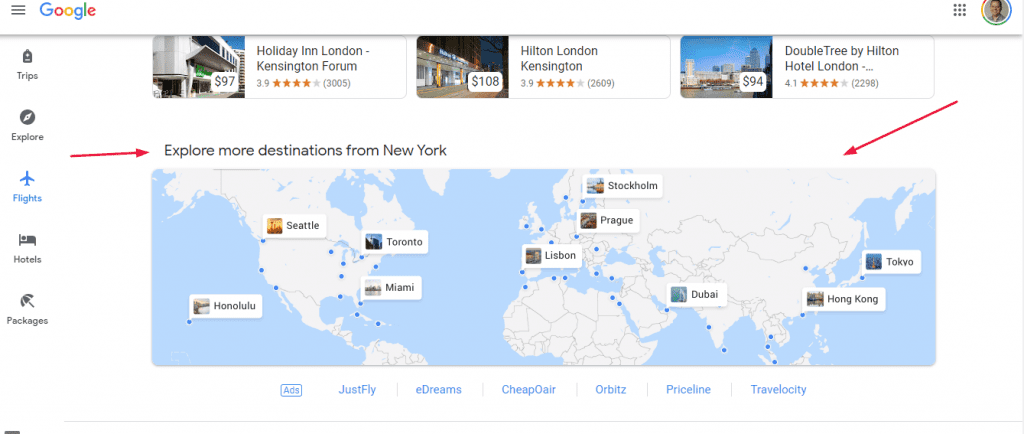Viewport: 1024px width, 434px height.
Task: Click the $97 Holiday Inn photo
Action: 199,67
